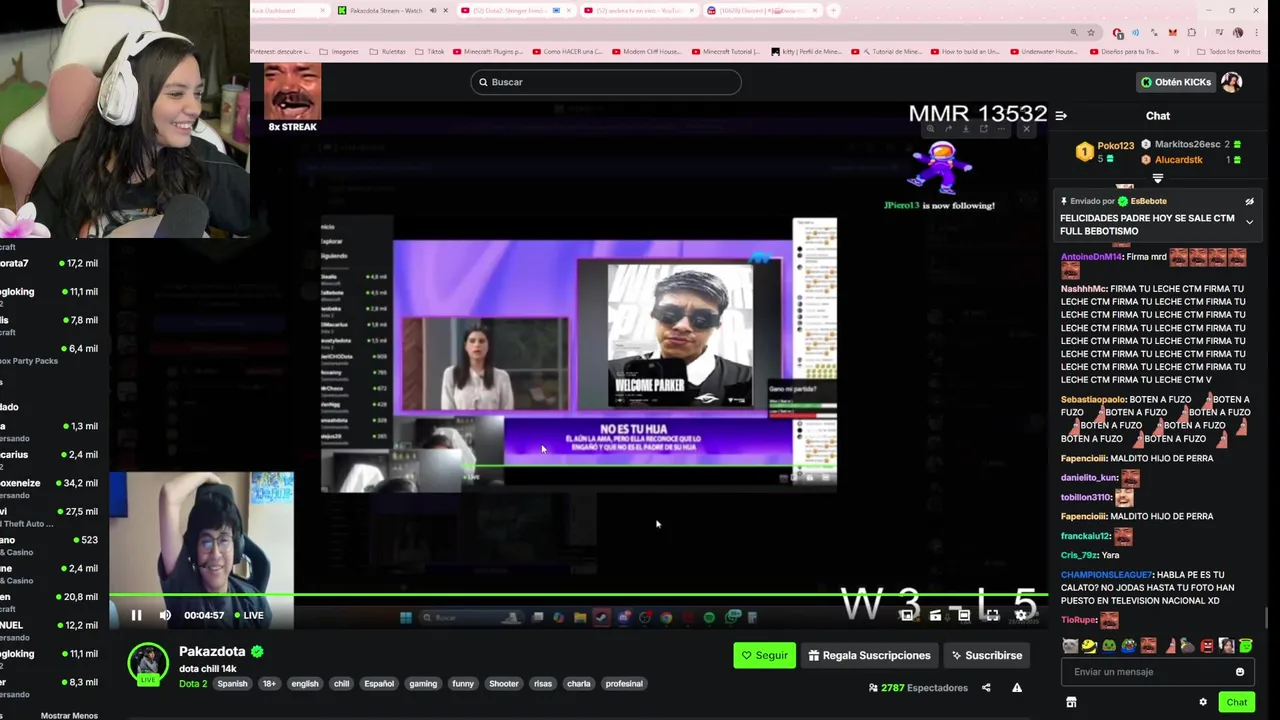Expand gift leaderboard down arrow
Screen dimensions: 1280x720
[1158, 179]
